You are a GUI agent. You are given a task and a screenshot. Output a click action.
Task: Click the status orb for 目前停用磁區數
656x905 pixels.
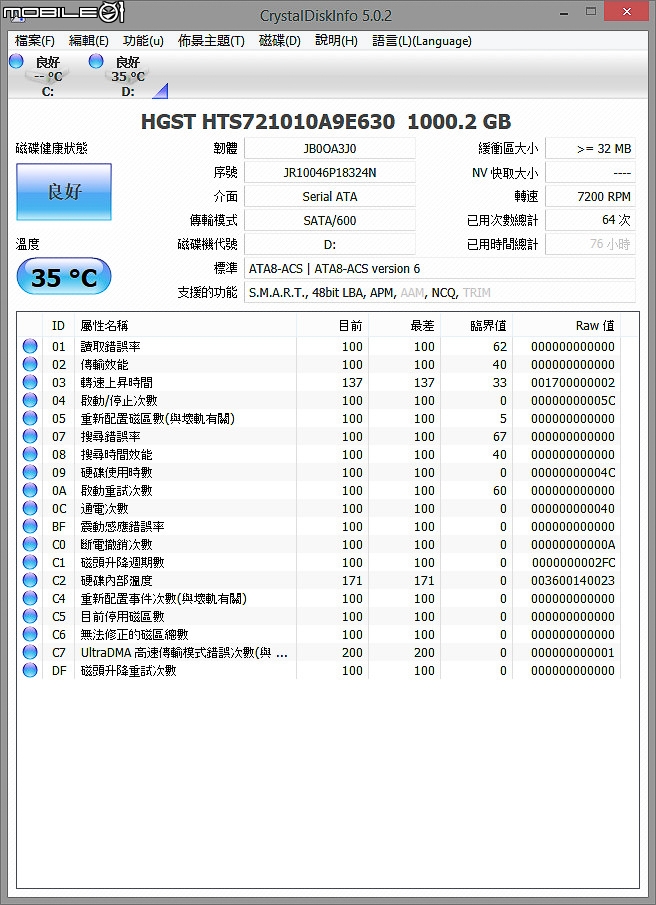coord(30,616)
